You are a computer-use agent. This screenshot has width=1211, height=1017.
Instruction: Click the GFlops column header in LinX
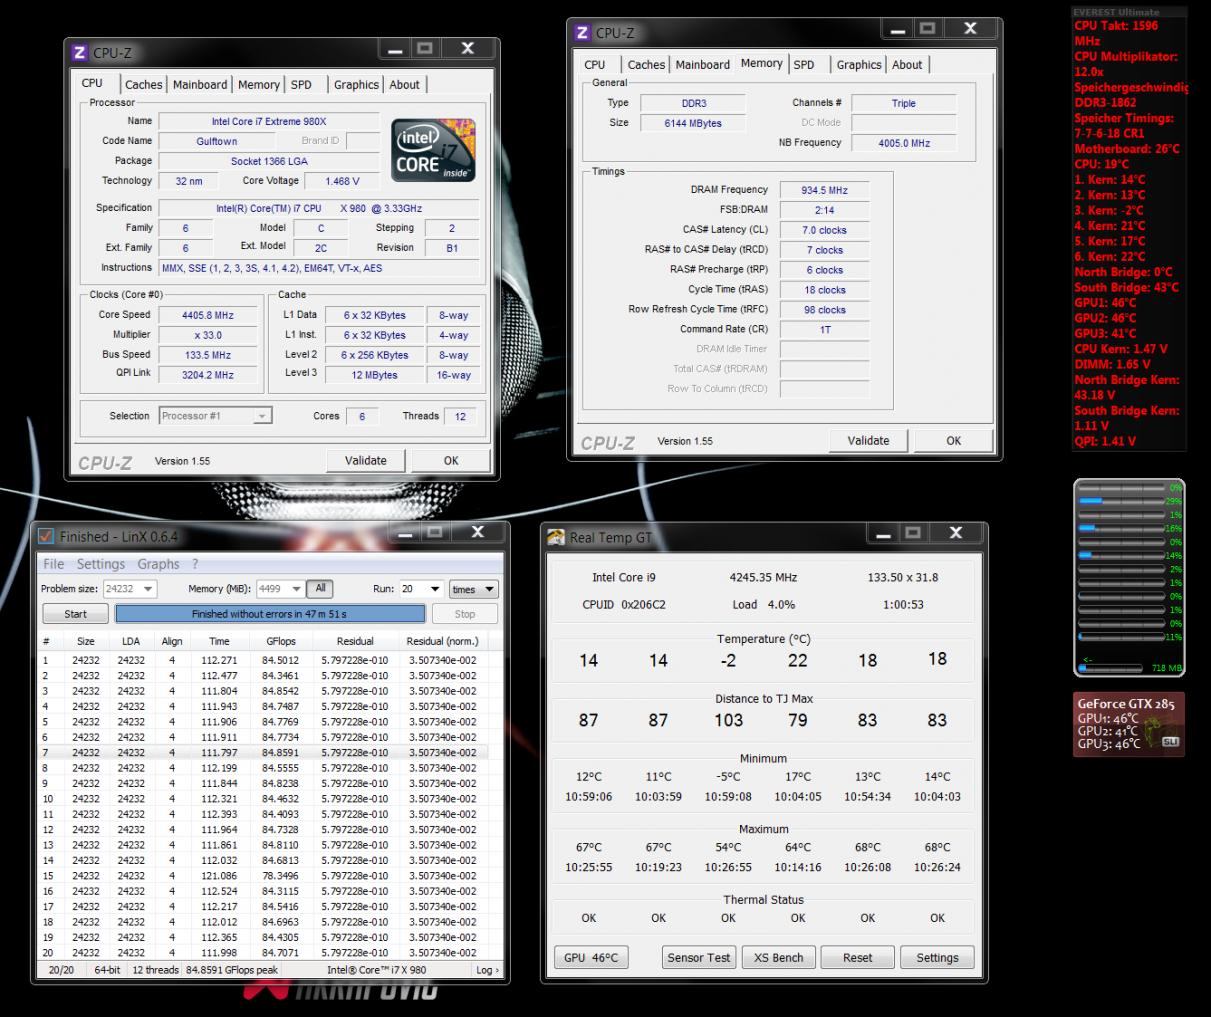[x=279, y=641]
